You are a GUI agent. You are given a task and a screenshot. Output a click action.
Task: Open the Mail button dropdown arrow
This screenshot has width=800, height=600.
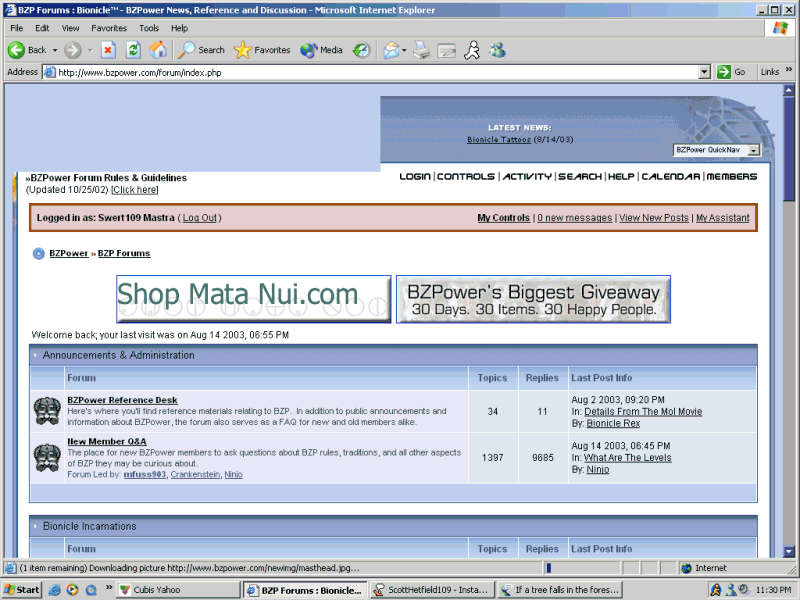click(x=404, y=51)
